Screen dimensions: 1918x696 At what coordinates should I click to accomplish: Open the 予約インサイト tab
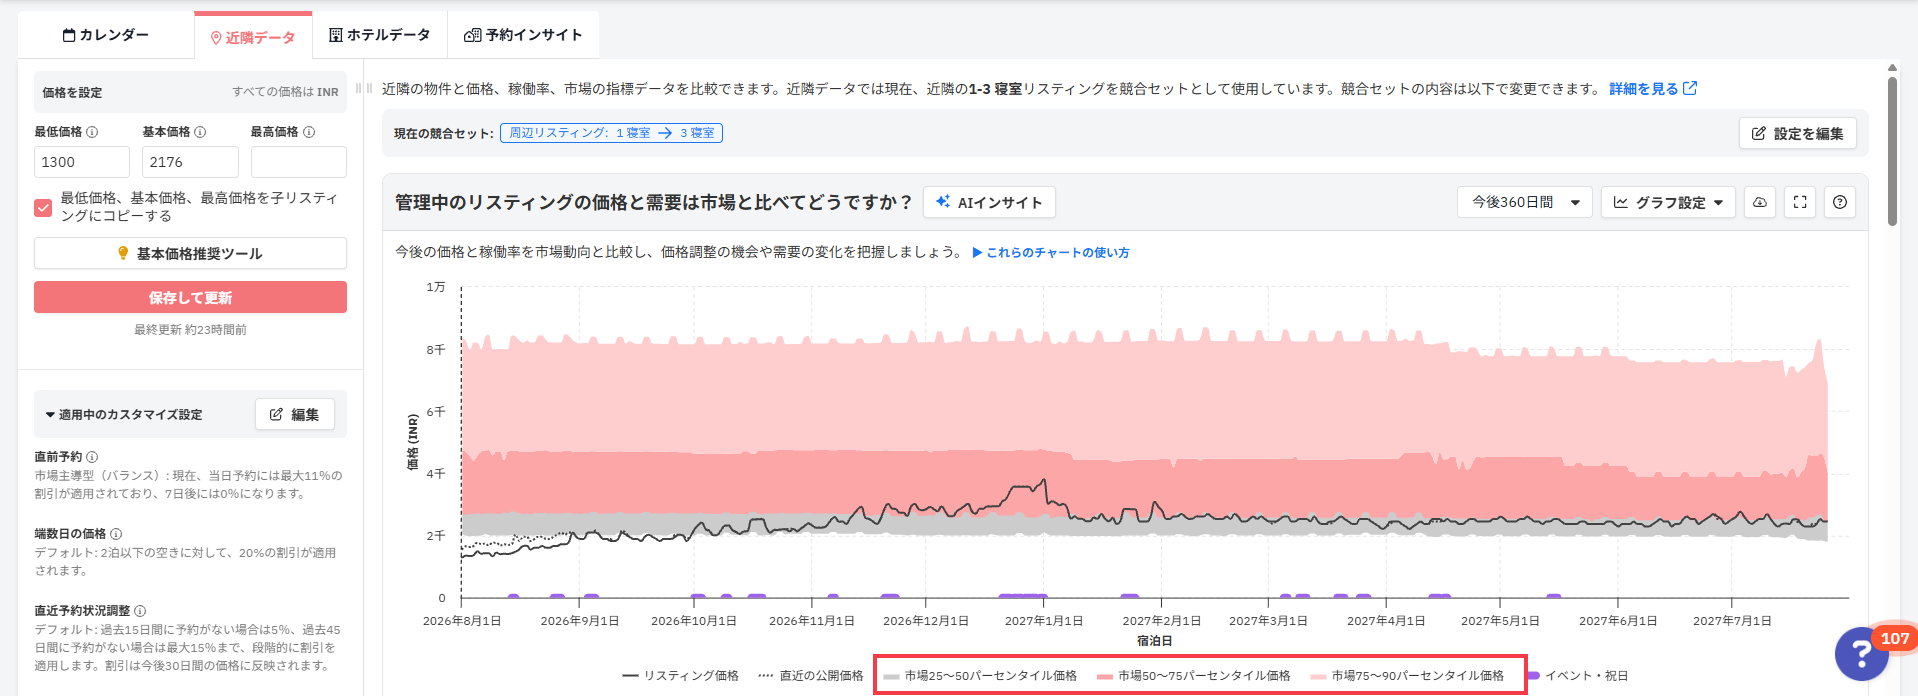point(523,35)
